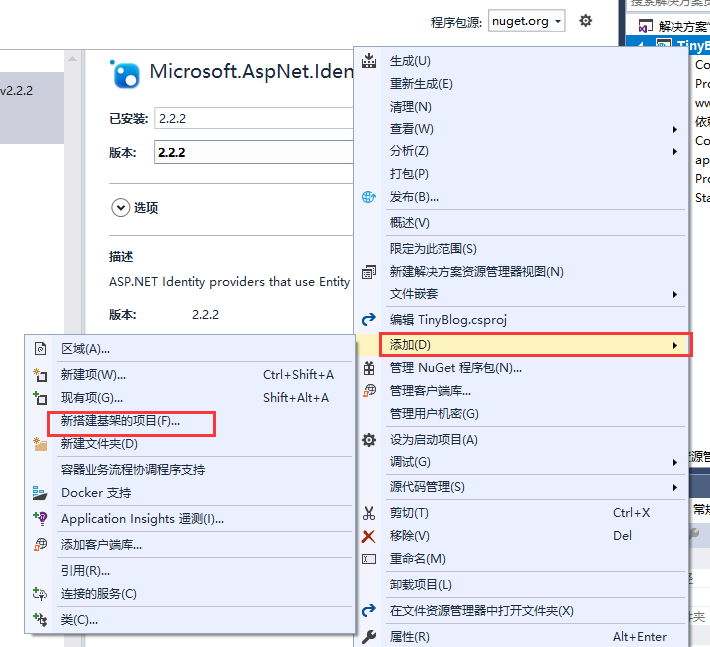710x647 pixels.
Task: Click the red X icon beside 移除(V)
Action: pos(369,536)
